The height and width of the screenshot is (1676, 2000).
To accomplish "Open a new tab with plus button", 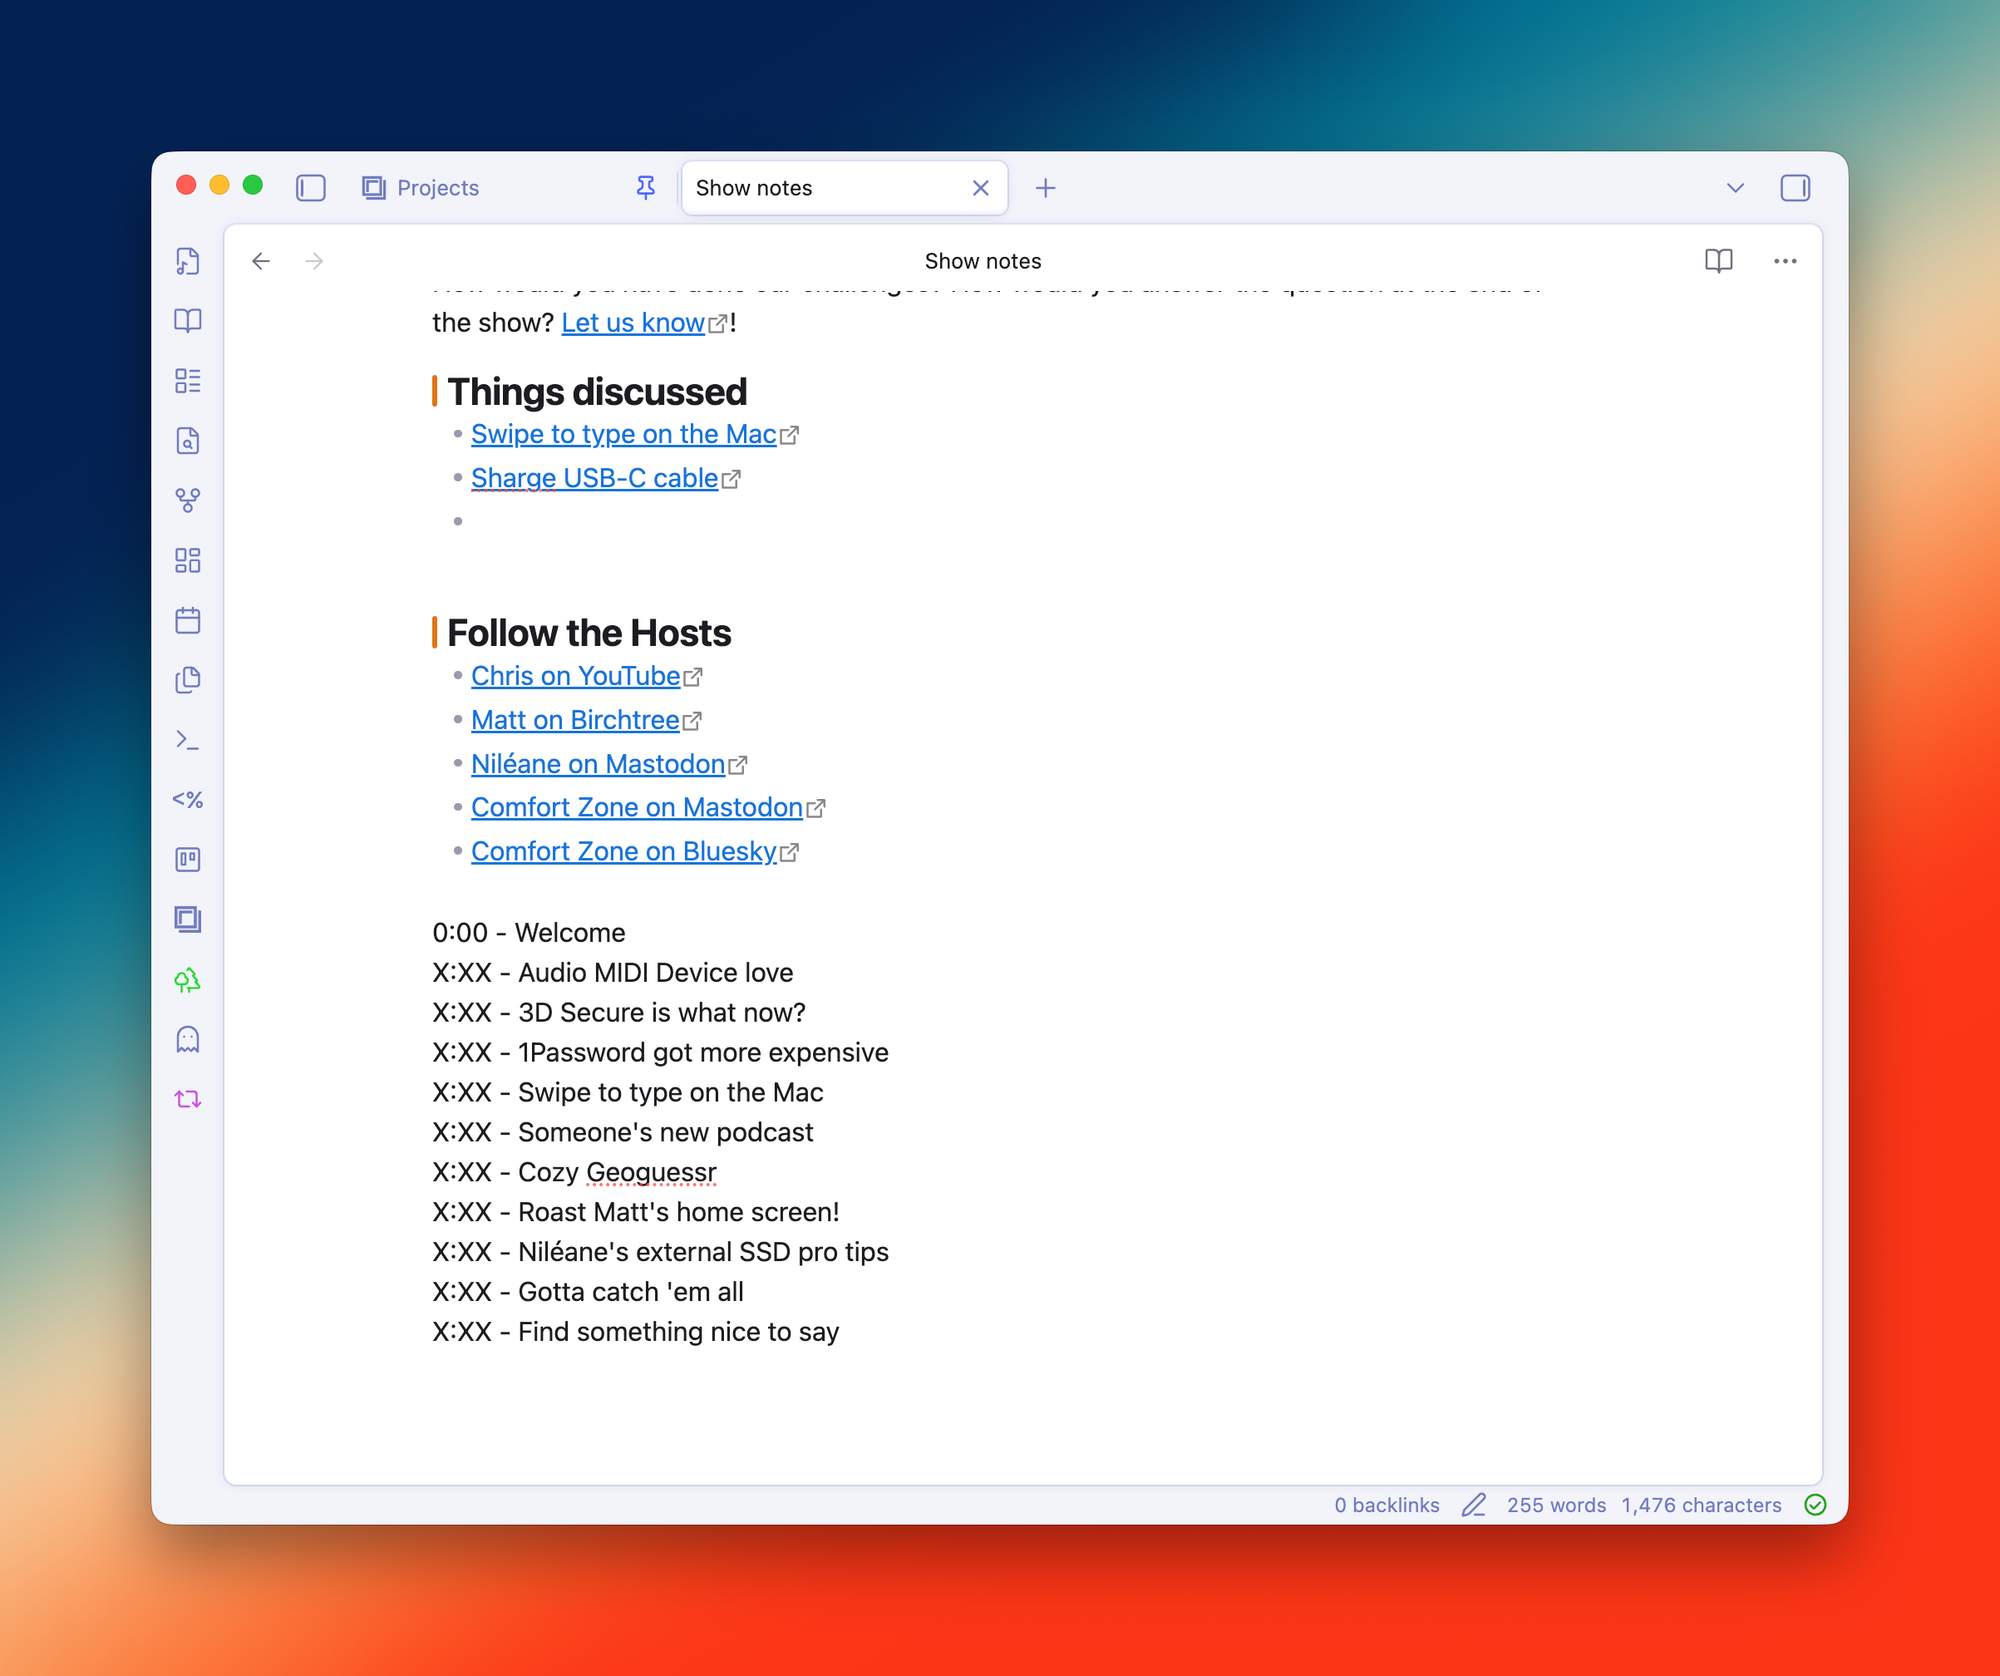I will [x=1045, y=188].
